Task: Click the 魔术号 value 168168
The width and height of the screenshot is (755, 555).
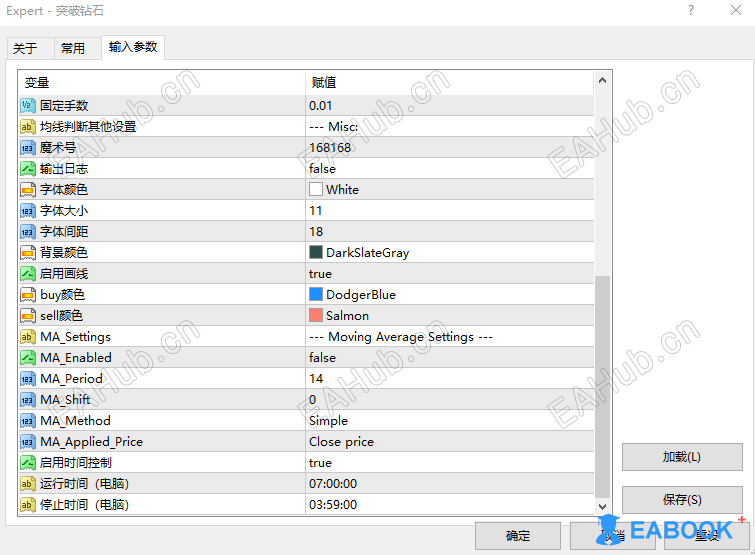Action: pyautogui.click(x=330, y=148)
